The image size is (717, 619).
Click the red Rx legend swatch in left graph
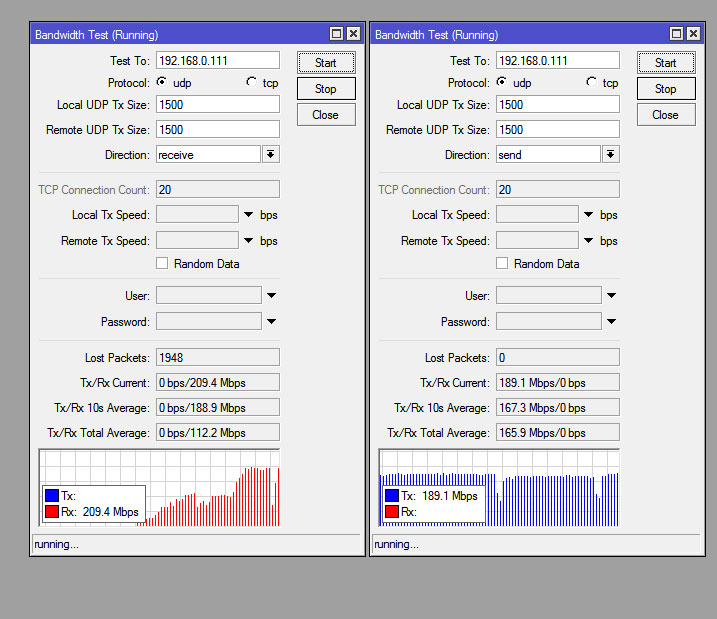51,512
